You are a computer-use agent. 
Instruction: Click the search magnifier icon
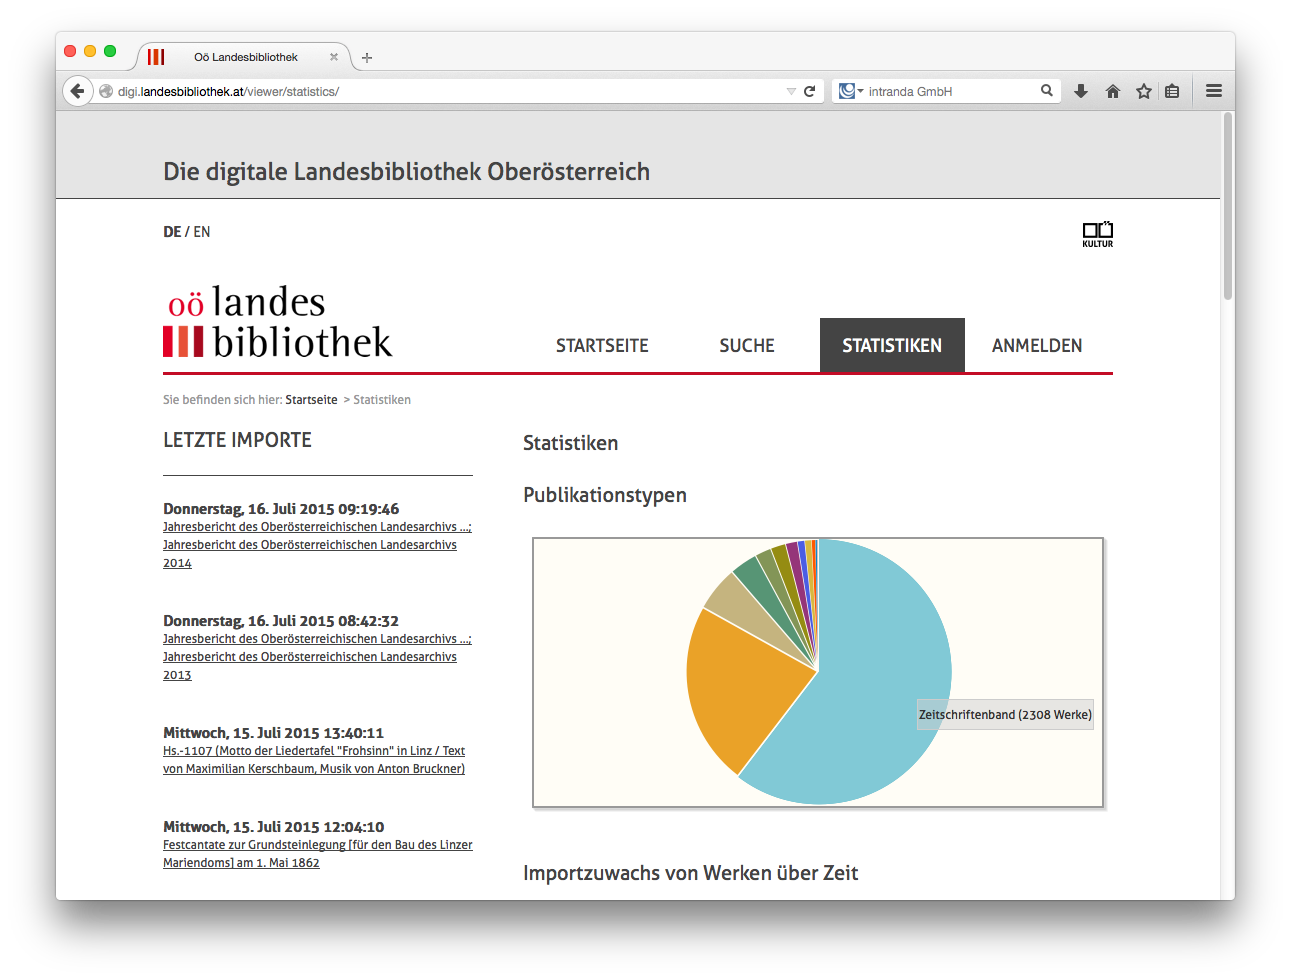click(1047, 91)
